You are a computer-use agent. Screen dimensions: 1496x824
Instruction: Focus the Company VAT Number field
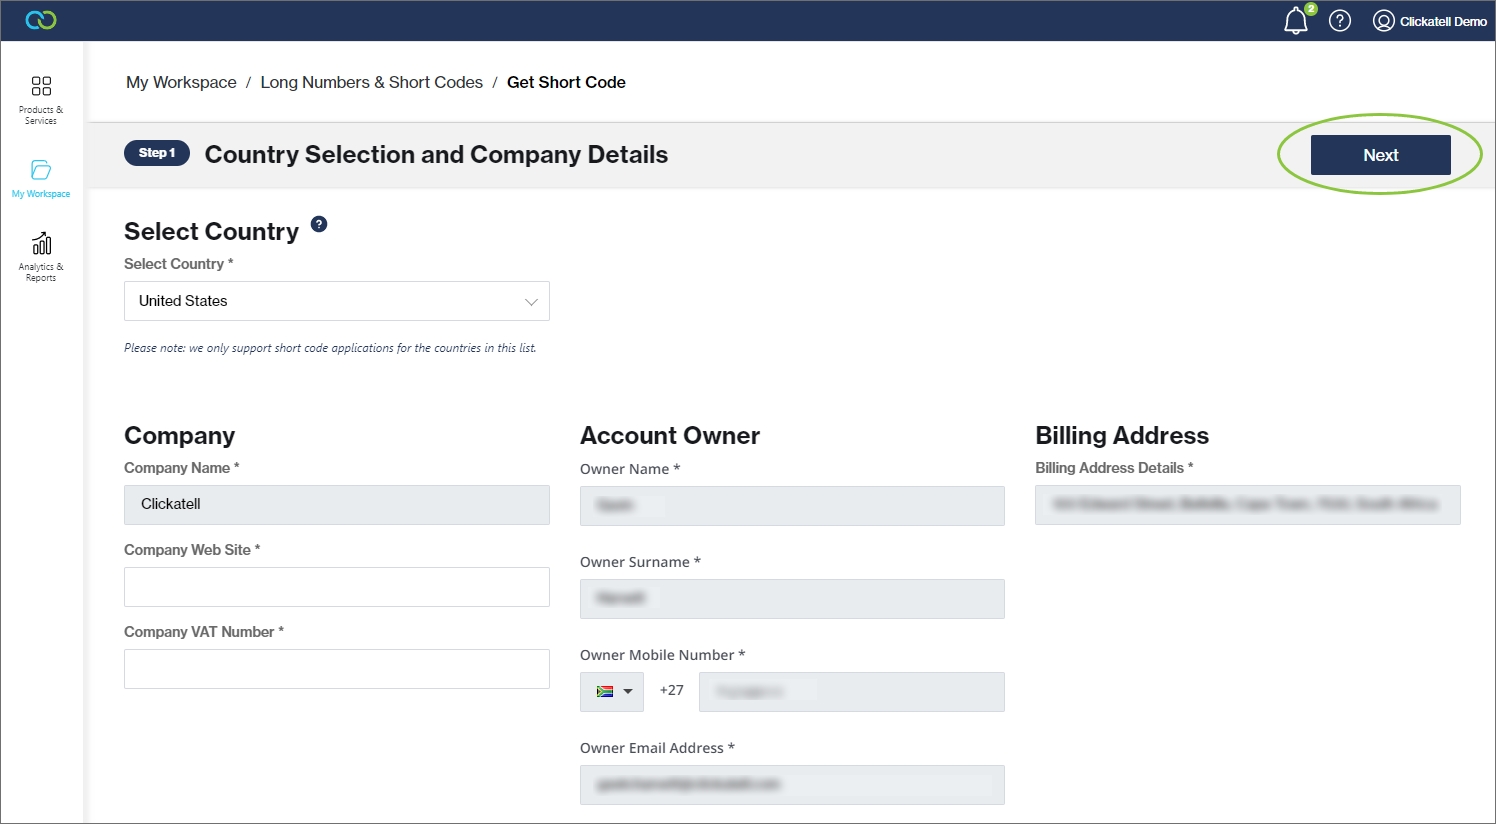click(x=336, y=669)
